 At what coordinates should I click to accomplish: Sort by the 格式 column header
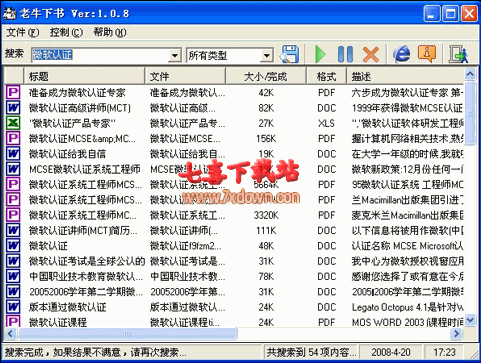326,76
